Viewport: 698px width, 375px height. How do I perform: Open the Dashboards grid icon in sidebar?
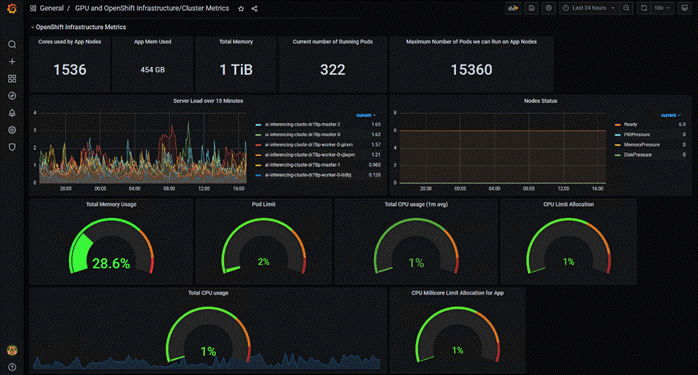[12, 79]
